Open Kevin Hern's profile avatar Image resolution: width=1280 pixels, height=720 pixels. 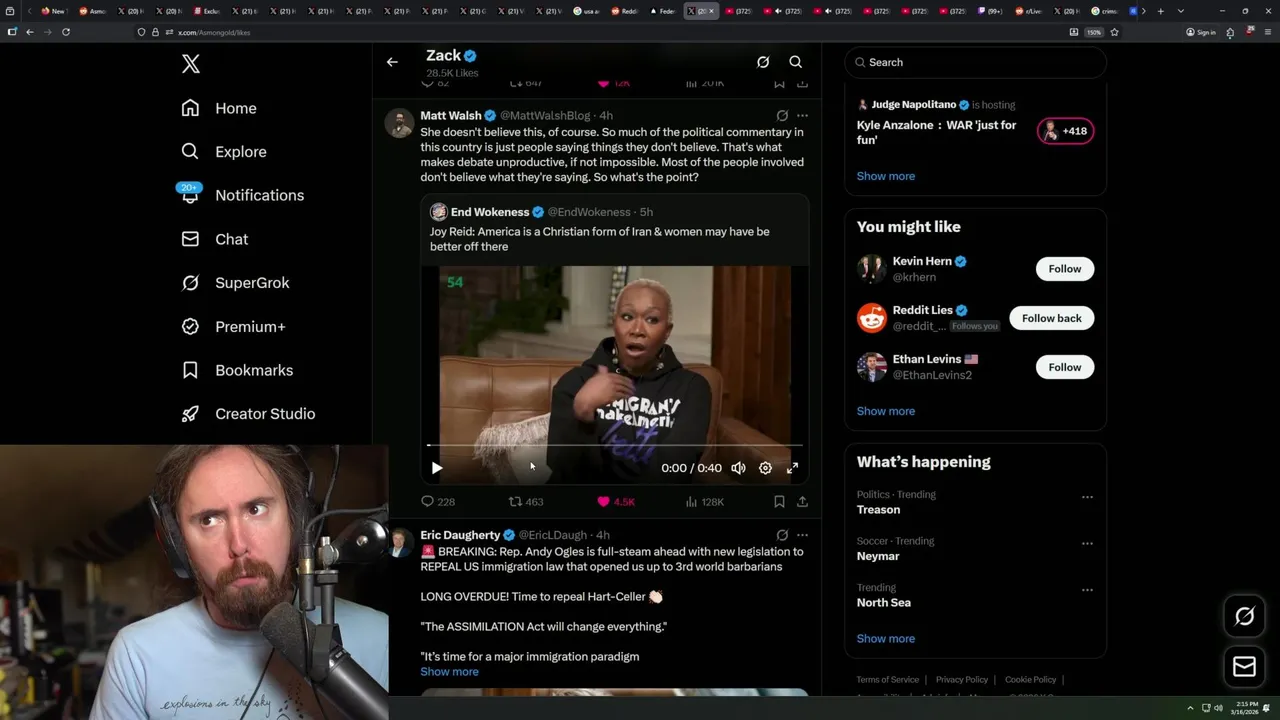tap(872, 269)
